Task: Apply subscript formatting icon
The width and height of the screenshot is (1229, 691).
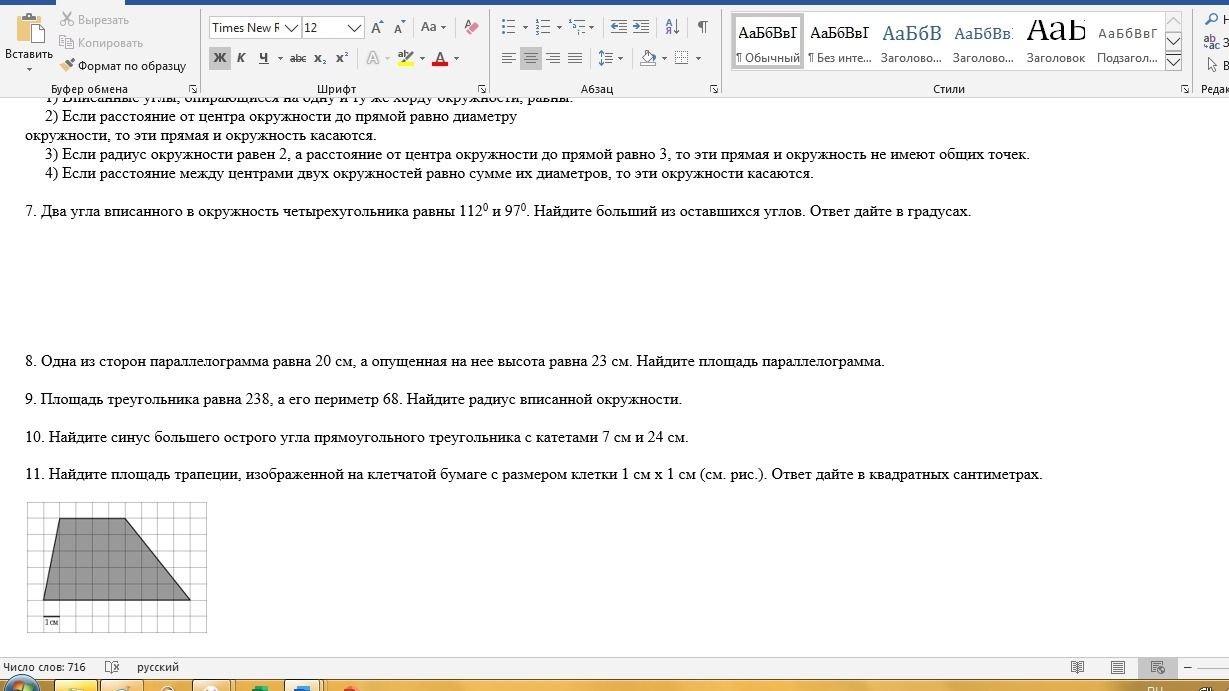Action: 320,58
